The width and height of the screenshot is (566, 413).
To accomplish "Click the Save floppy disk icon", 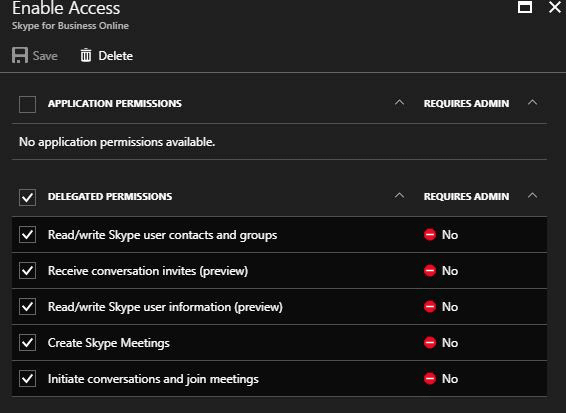I will point(20,56).
